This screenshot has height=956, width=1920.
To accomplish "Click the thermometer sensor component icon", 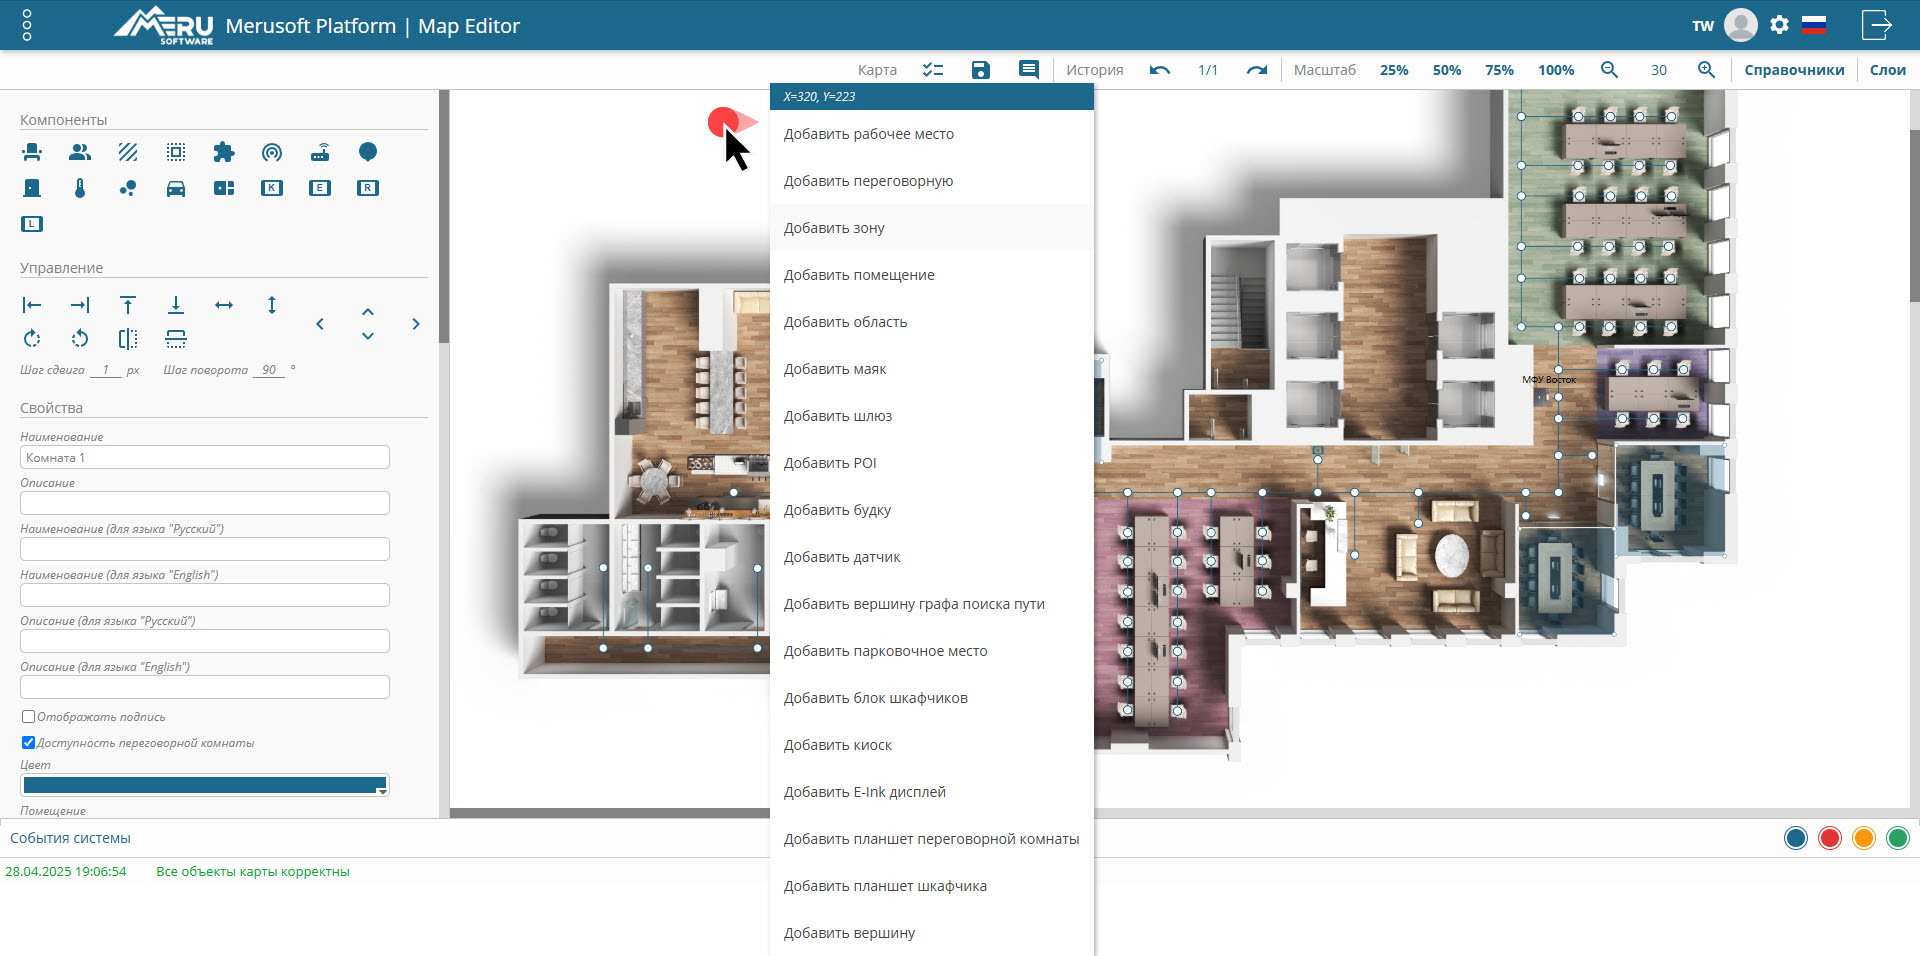I will coord(80,188).
